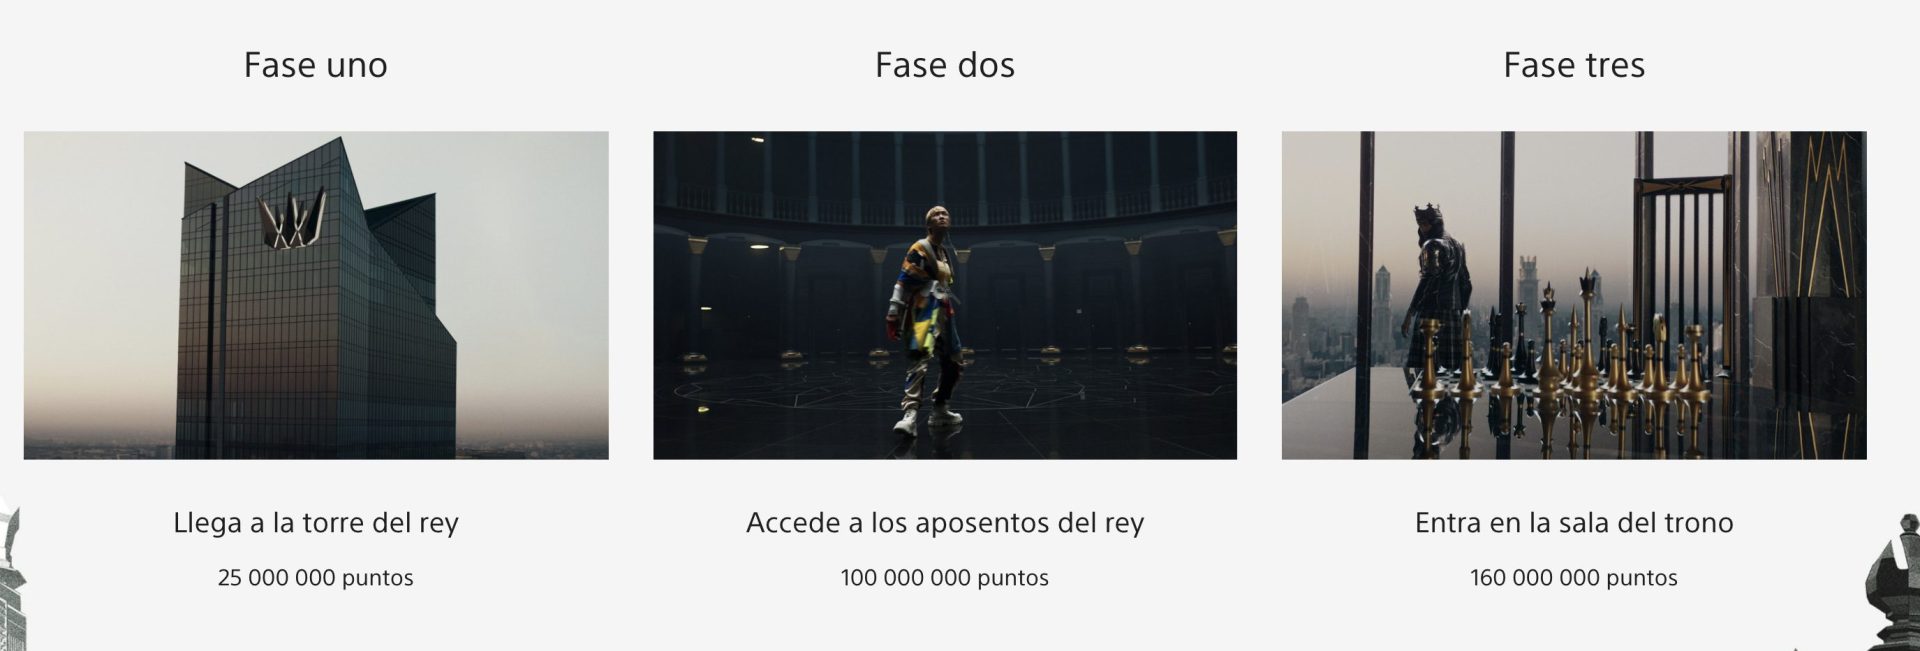
Task: Open the colorful-jacket figure image
Action: (x=945, y=295)
